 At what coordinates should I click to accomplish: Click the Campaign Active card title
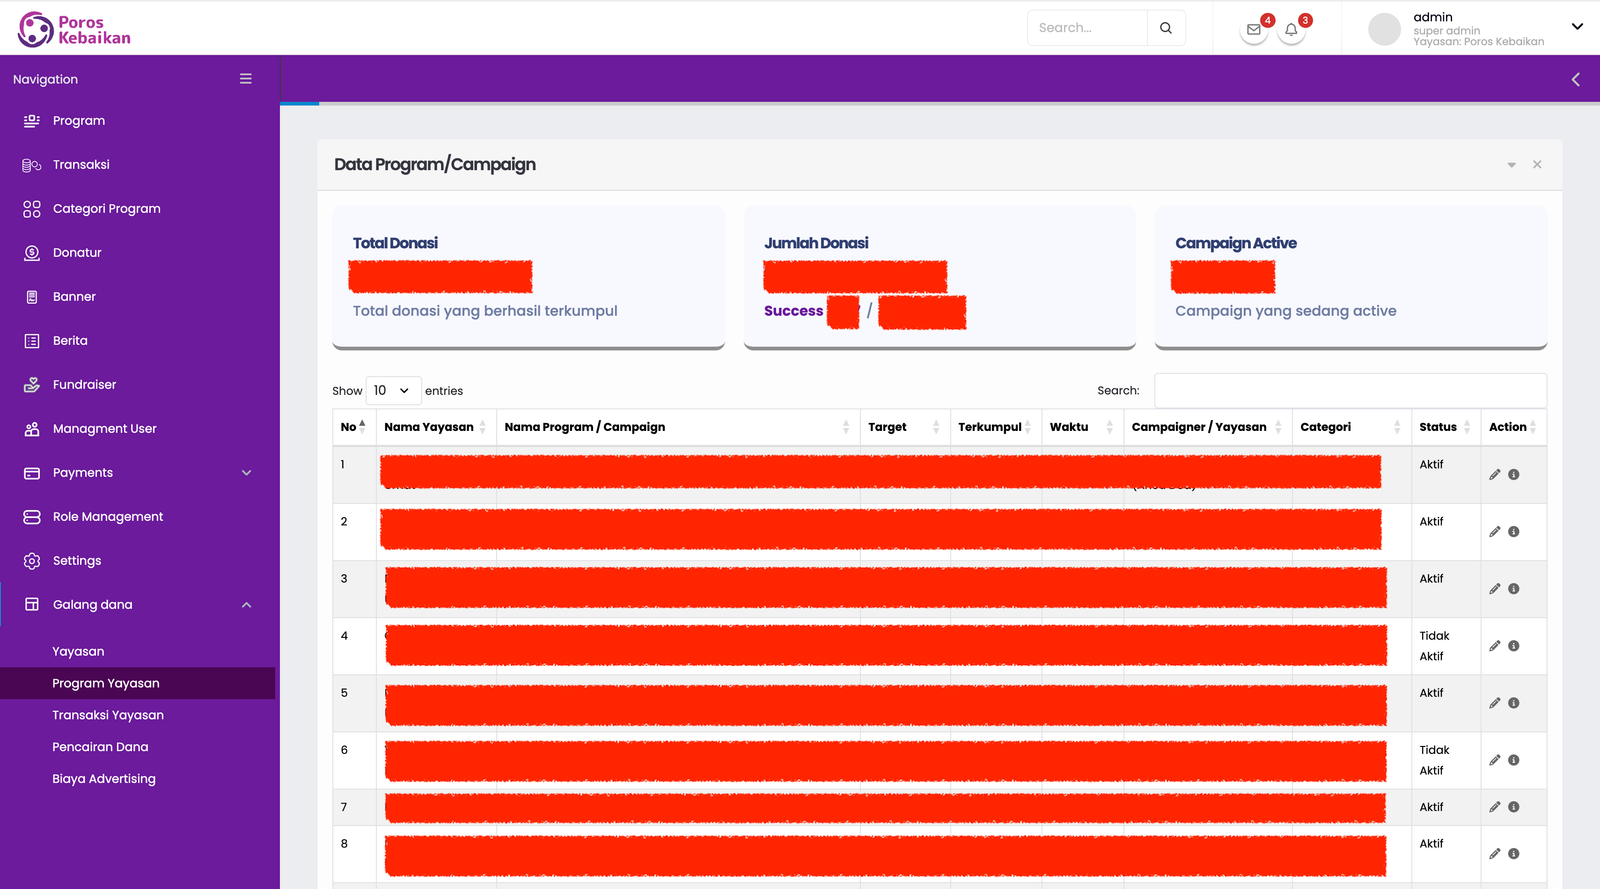click(1236, 243)
